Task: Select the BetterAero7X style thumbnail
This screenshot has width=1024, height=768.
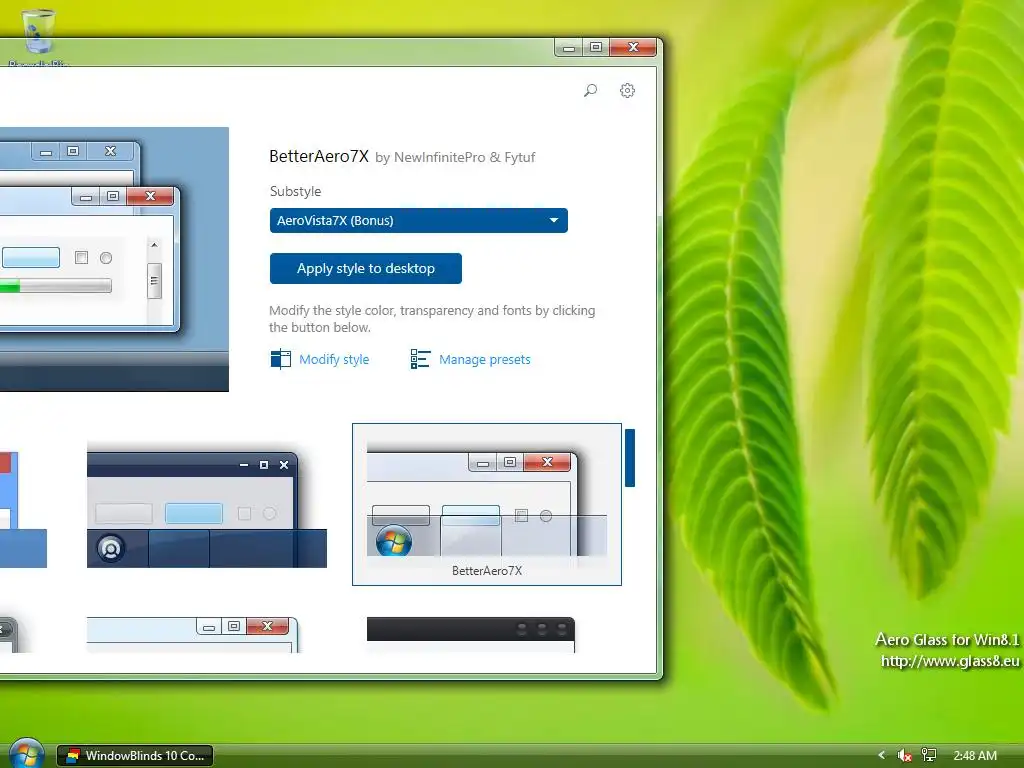Action: click(x=487, y=504)
